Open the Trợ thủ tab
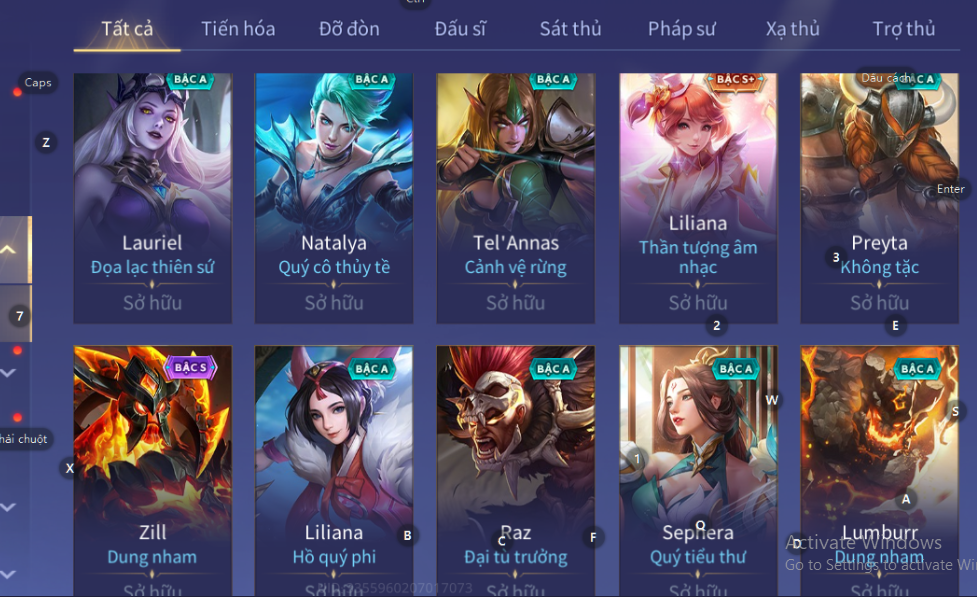Screen dimensions: 977x597 point(903,29)
